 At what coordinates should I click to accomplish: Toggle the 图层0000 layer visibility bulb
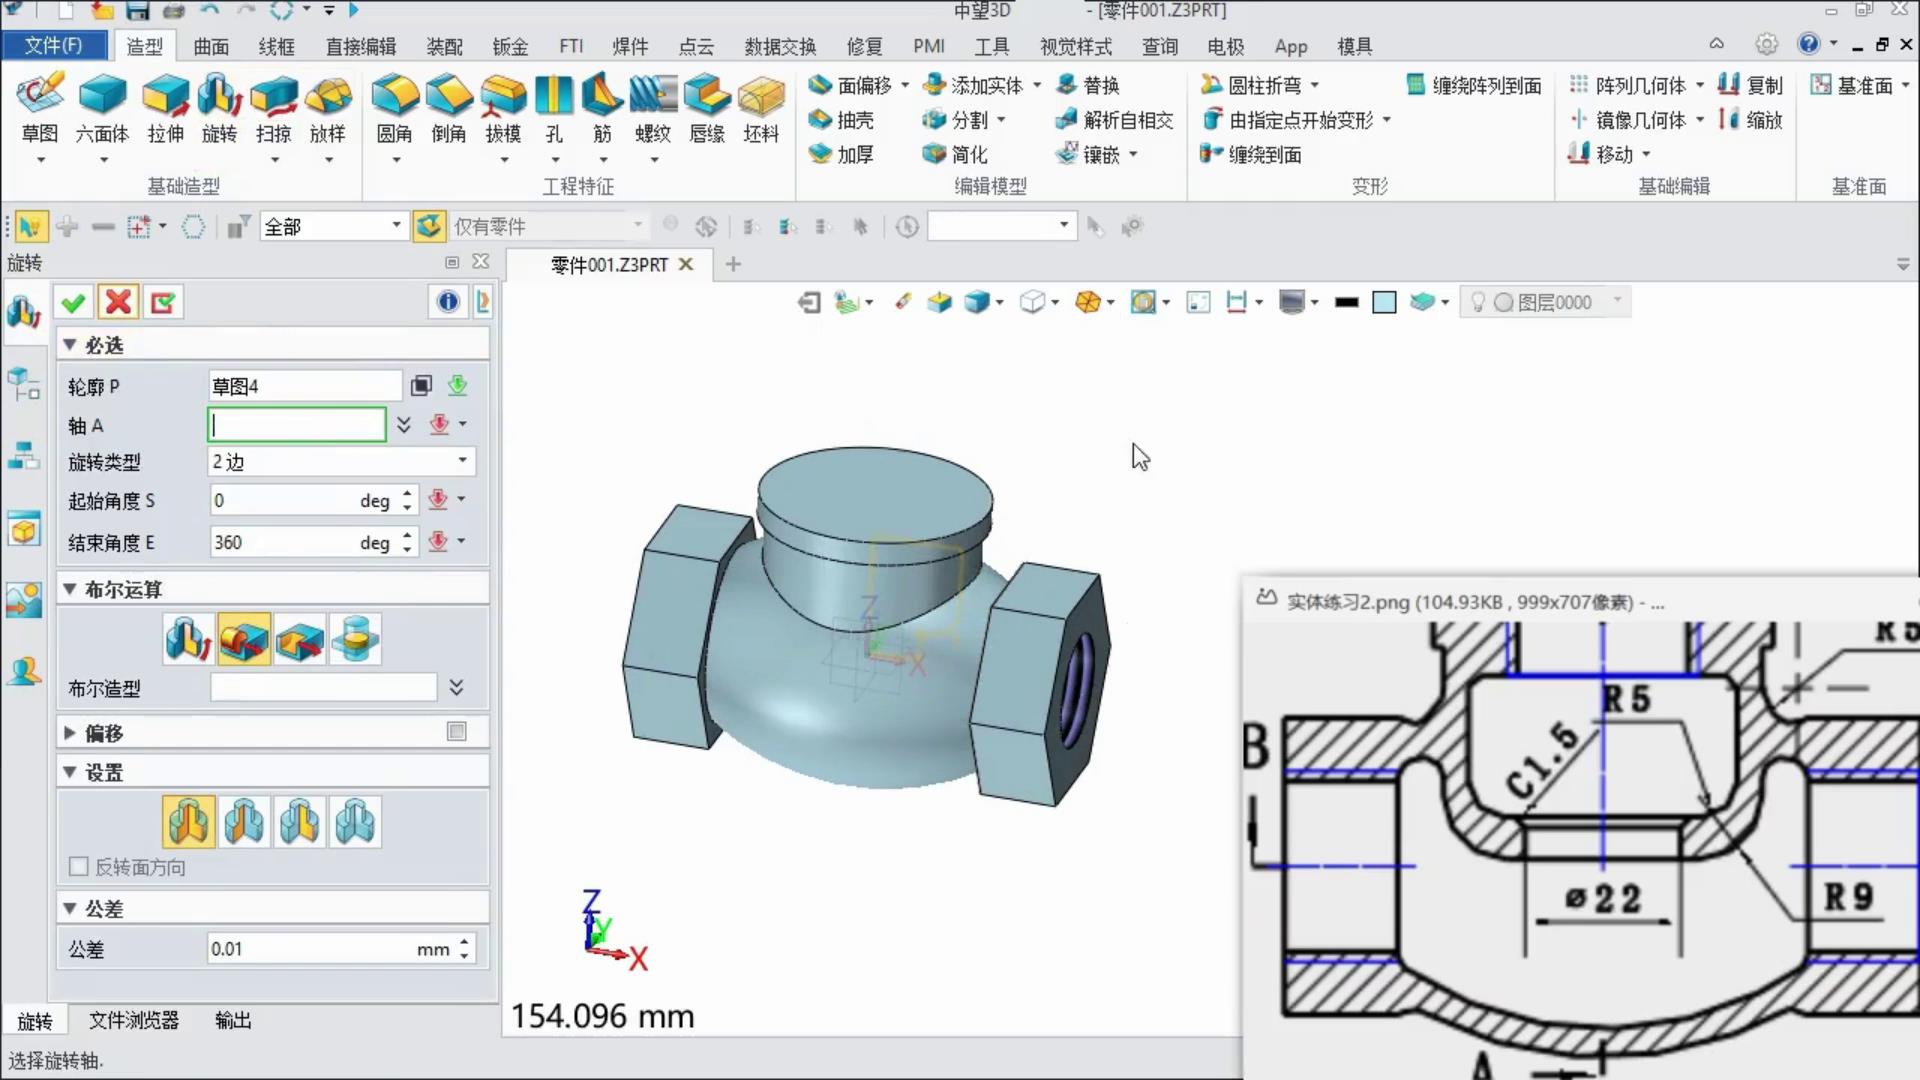[x=1477, y=302]
